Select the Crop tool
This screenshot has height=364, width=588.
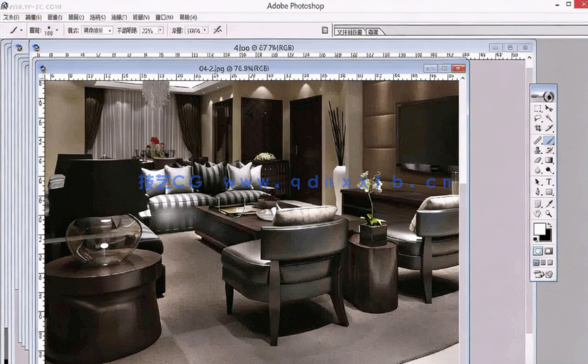point(538,128)
